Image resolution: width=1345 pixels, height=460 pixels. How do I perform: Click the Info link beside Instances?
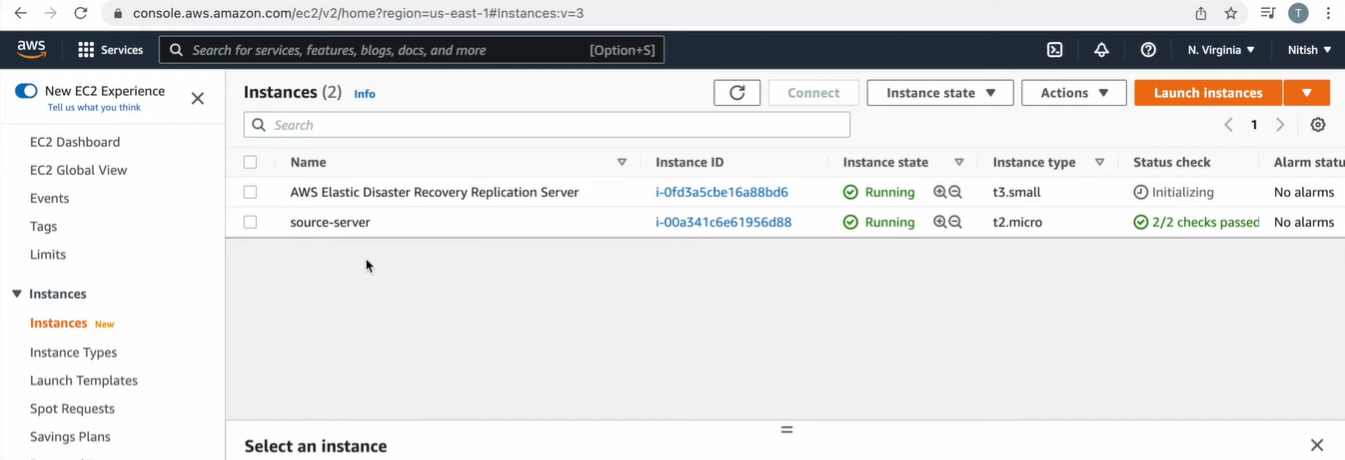click(365, 94)
